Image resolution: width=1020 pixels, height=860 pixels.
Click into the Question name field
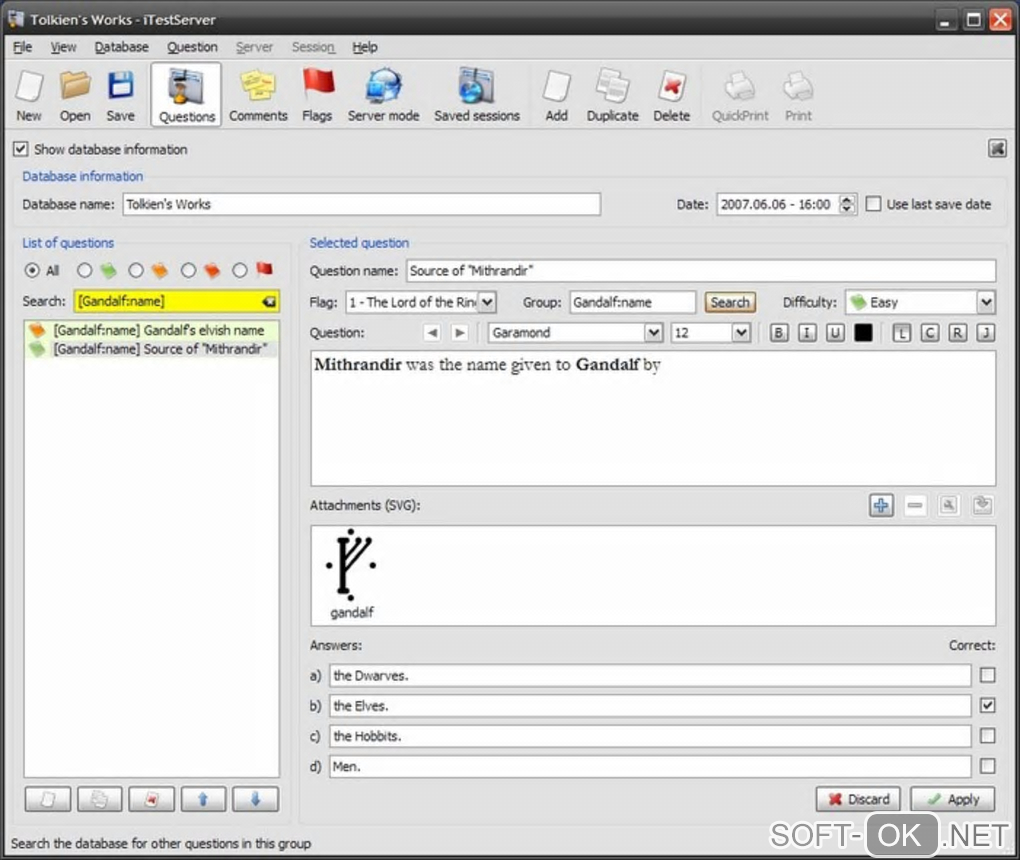pyautogui.click(x=701, y=271)
